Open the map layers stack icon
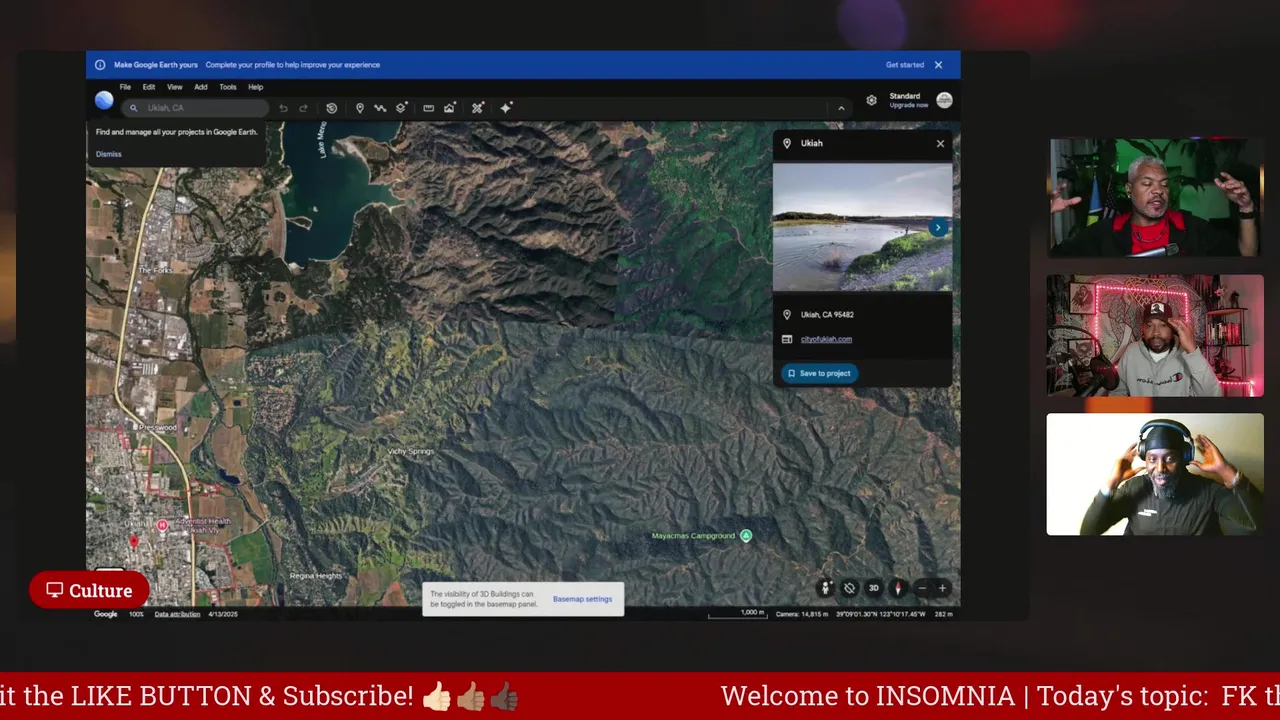The image size is (1280, 720). (401, 108)
